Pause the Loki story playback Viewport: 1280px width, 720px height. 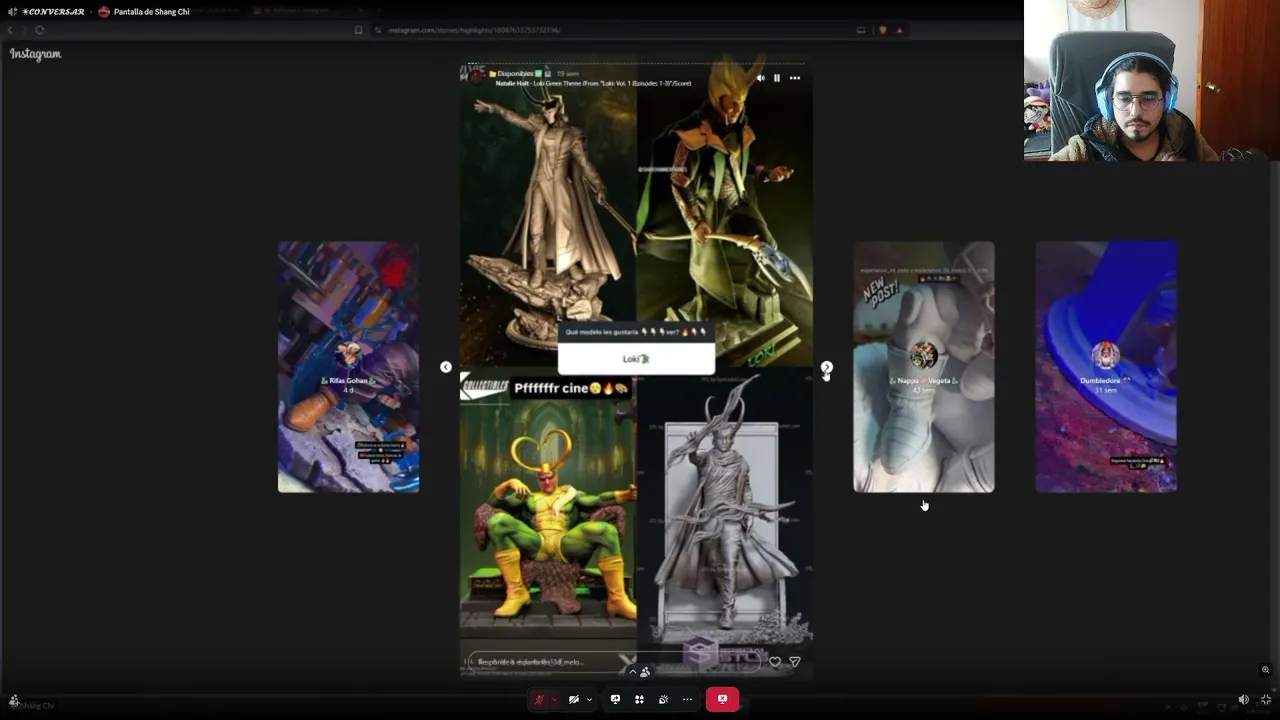click(776, 78)
